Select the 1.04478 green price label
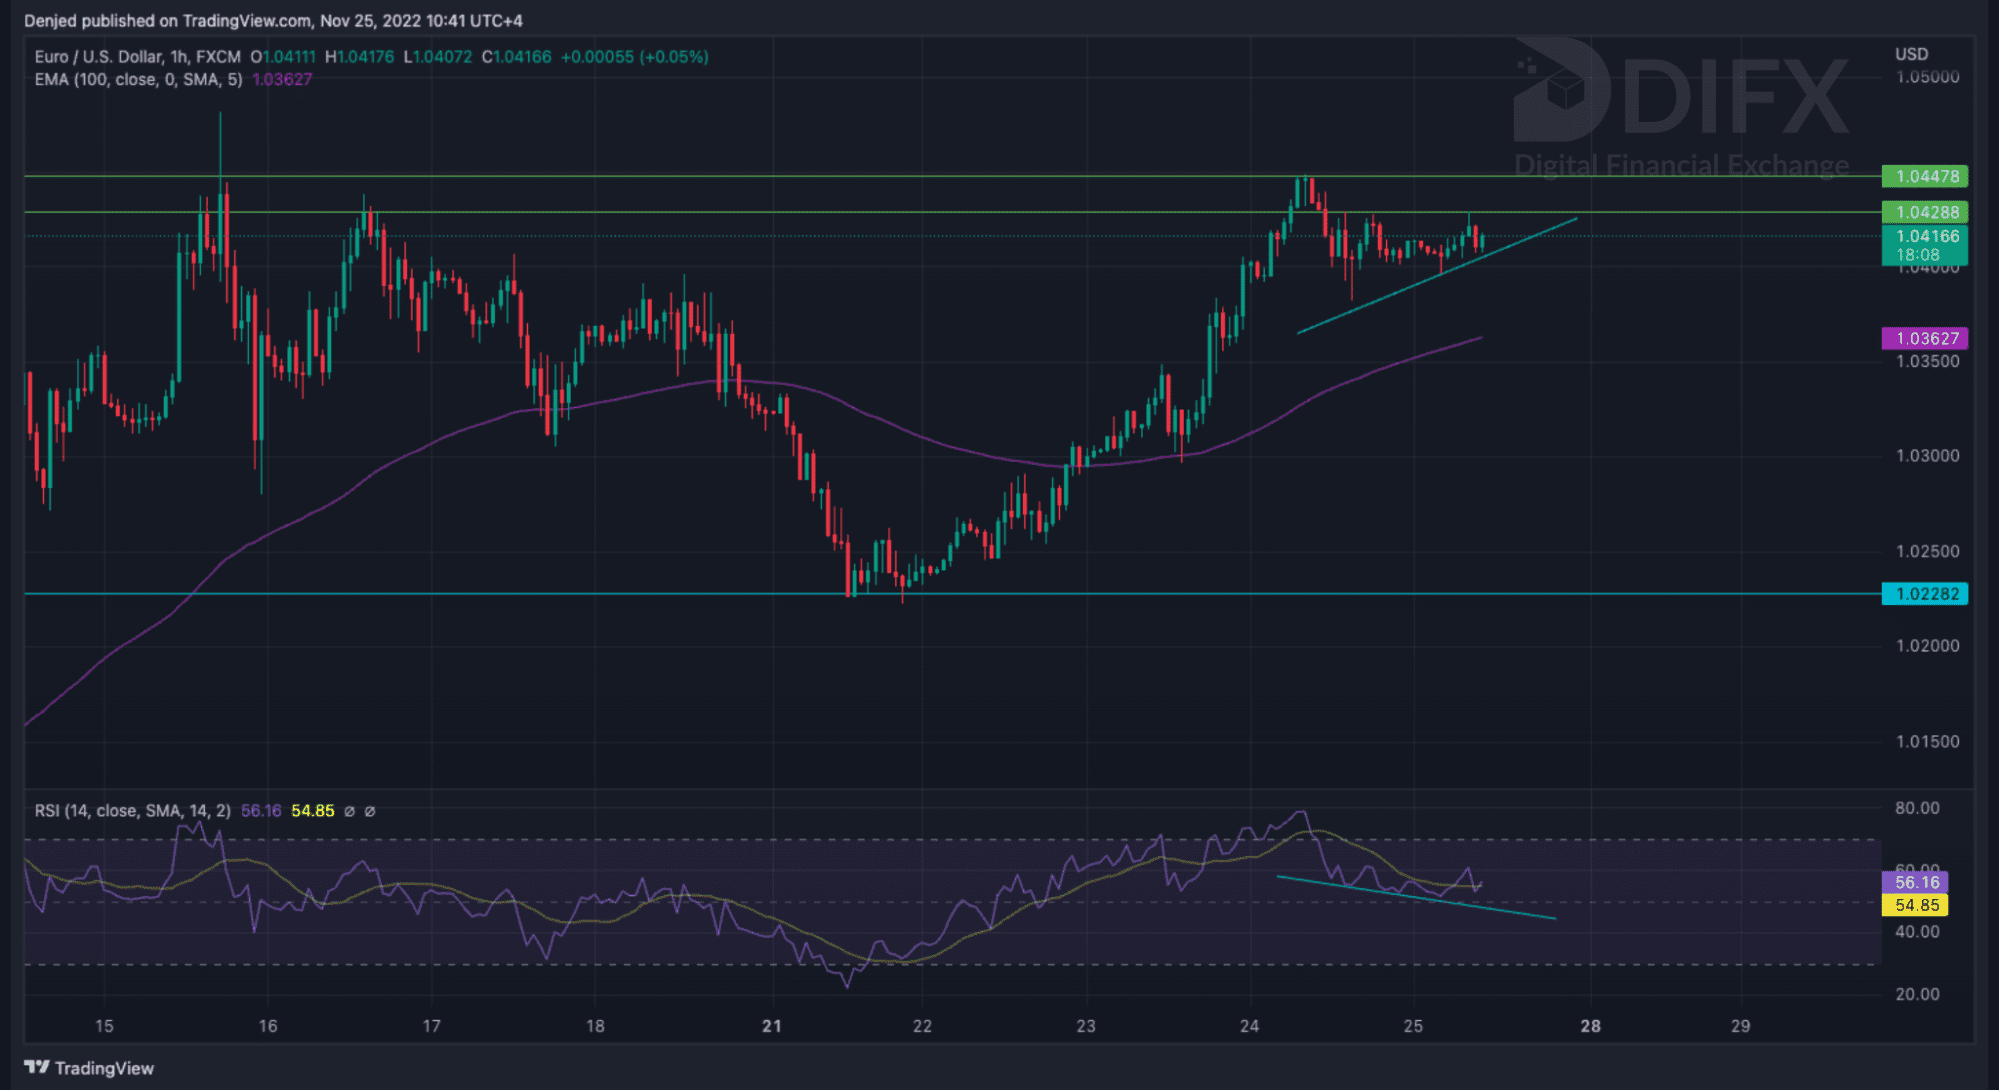This screenshot has width=1999, height=1091. (x=1925, y=176)
